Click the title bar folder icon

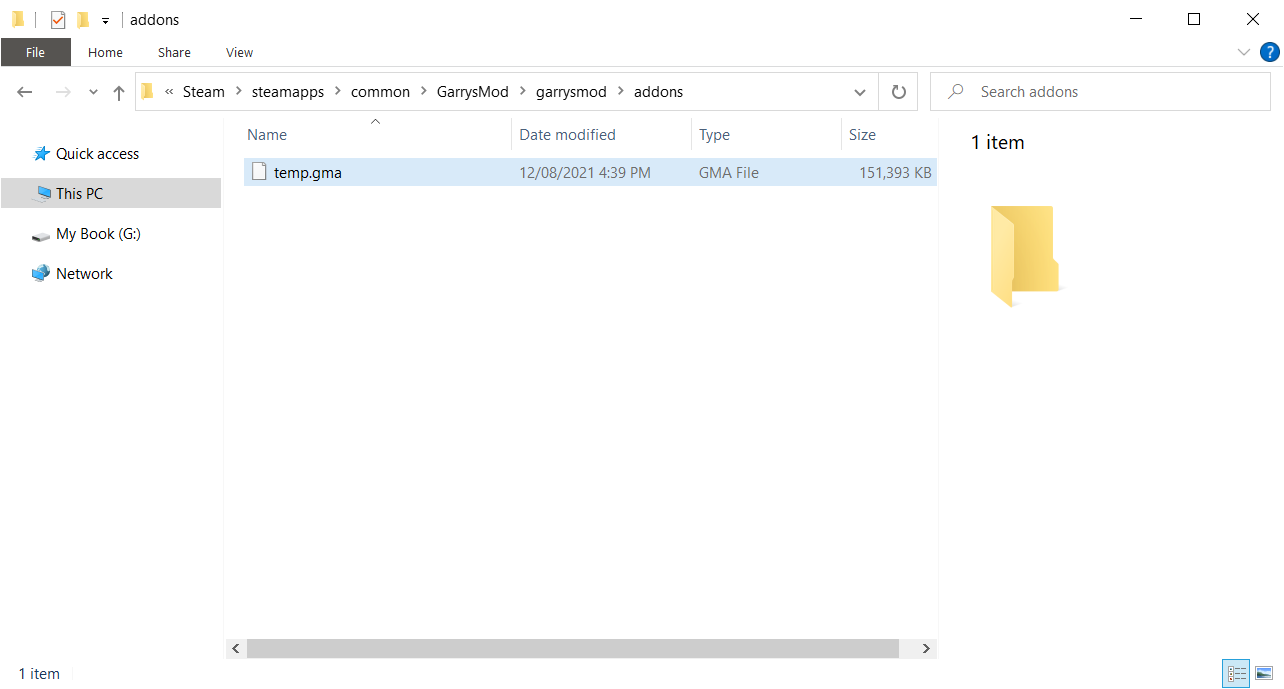[19, 19]
